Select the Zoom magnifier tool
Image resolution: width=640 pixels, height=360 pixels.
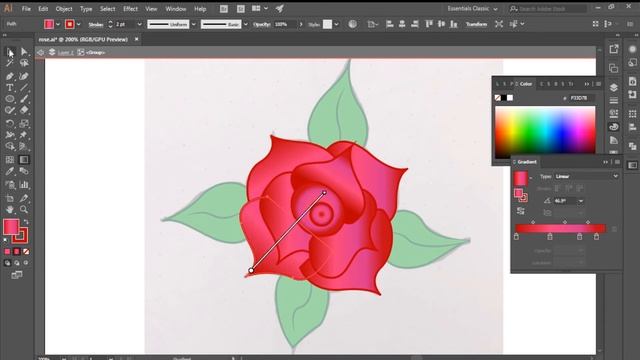click(24, 210)
